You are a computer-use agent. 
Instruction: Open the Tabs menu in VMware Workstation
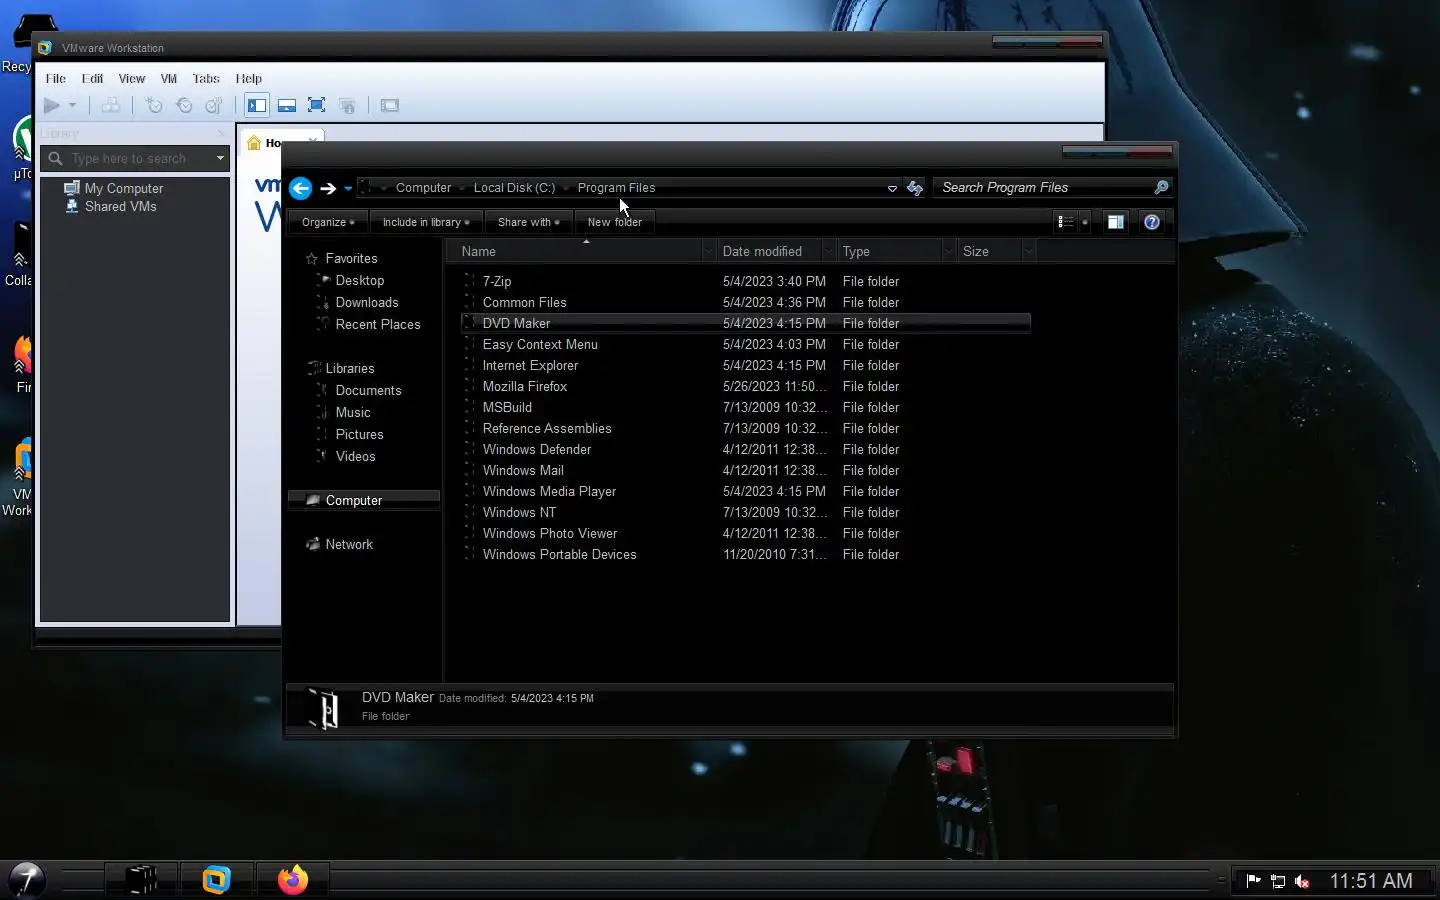[x=206, y=79]
